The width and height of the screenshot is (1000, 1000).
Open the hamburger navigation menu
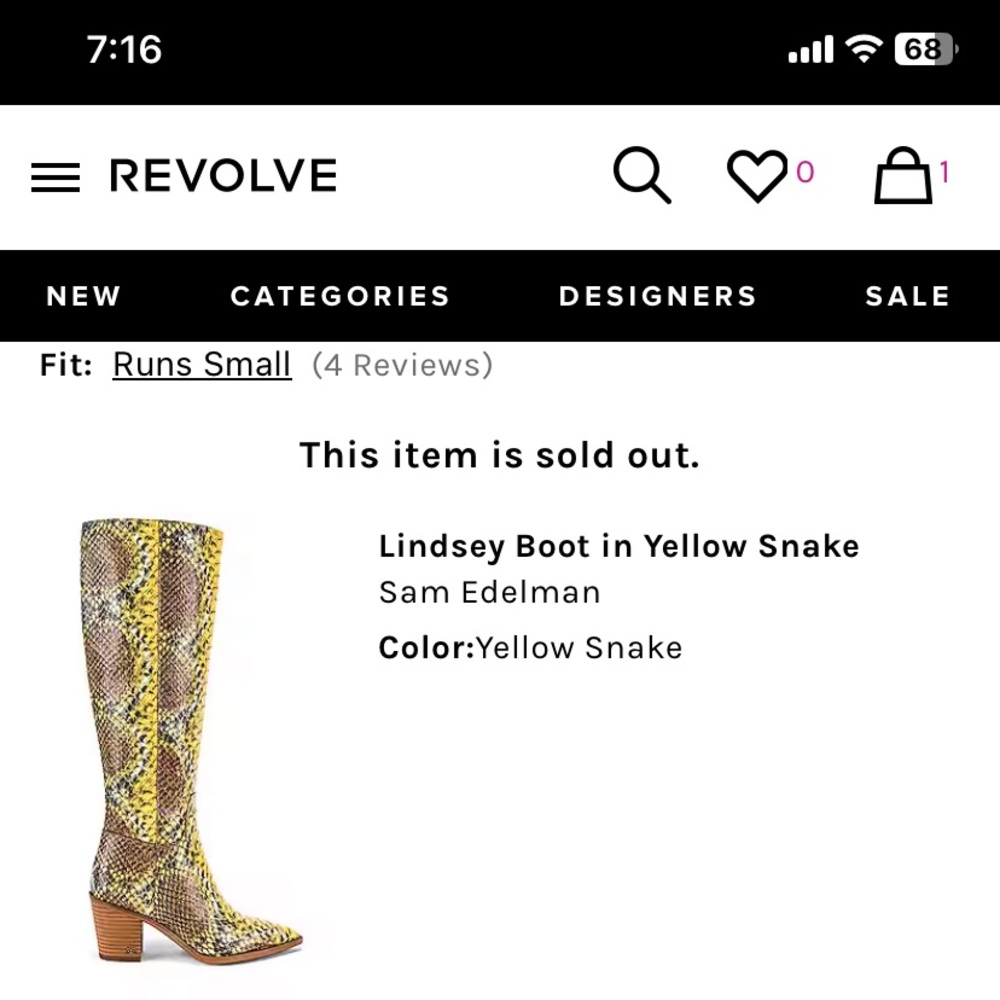coord(56,176)
